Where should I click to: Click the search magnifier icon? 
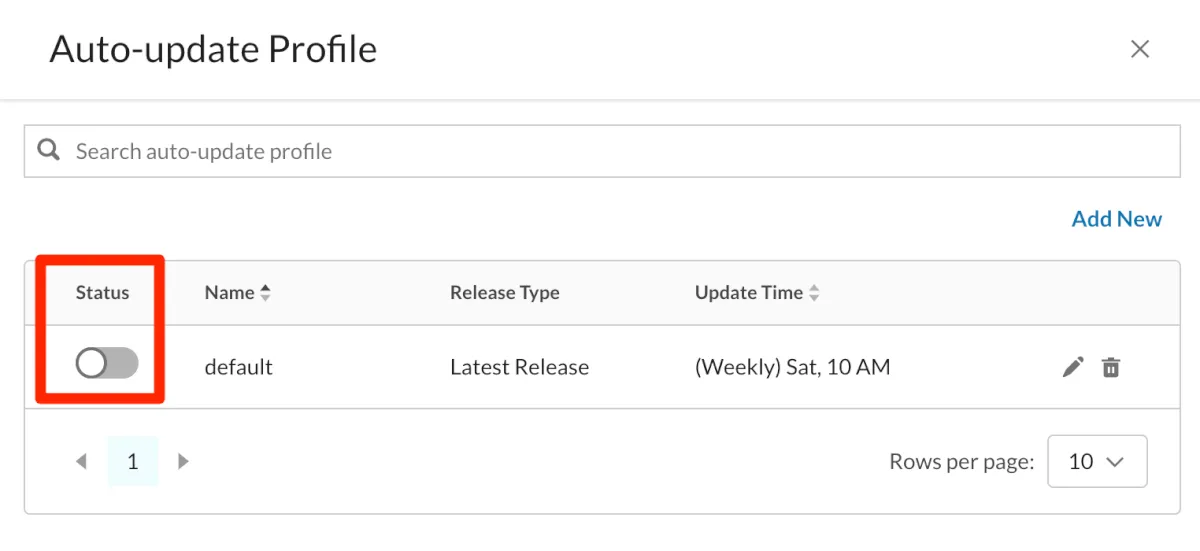[48, 151]
